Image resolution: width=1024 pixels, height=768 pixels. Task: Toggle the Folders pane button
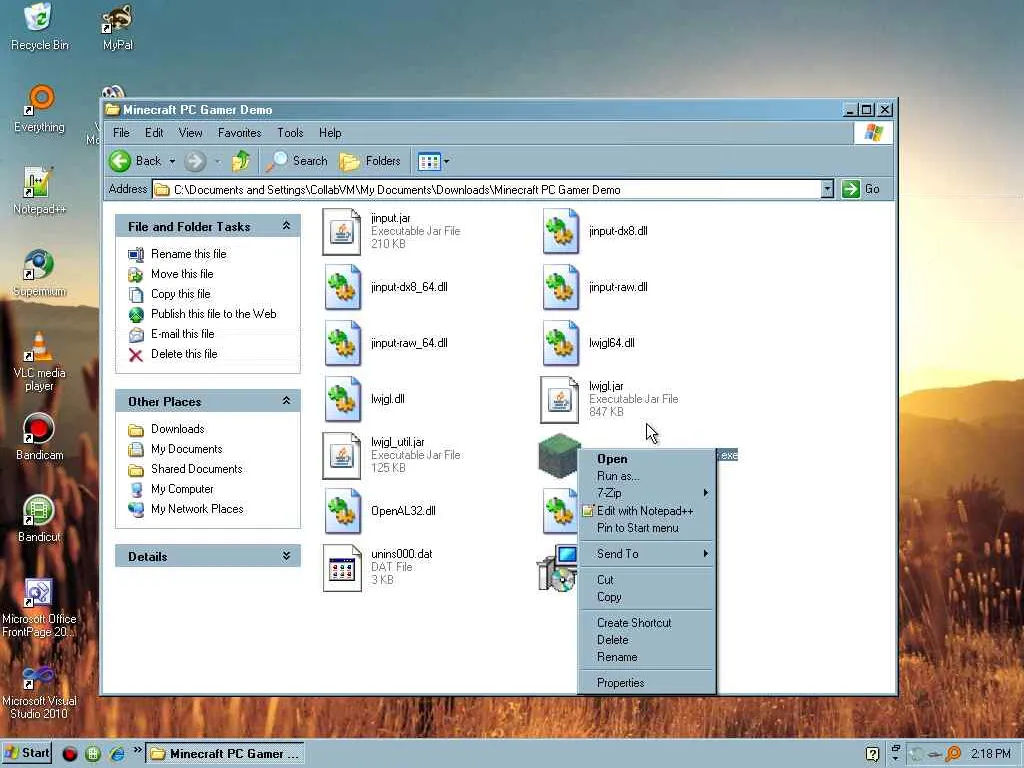[x=370, y=161]
